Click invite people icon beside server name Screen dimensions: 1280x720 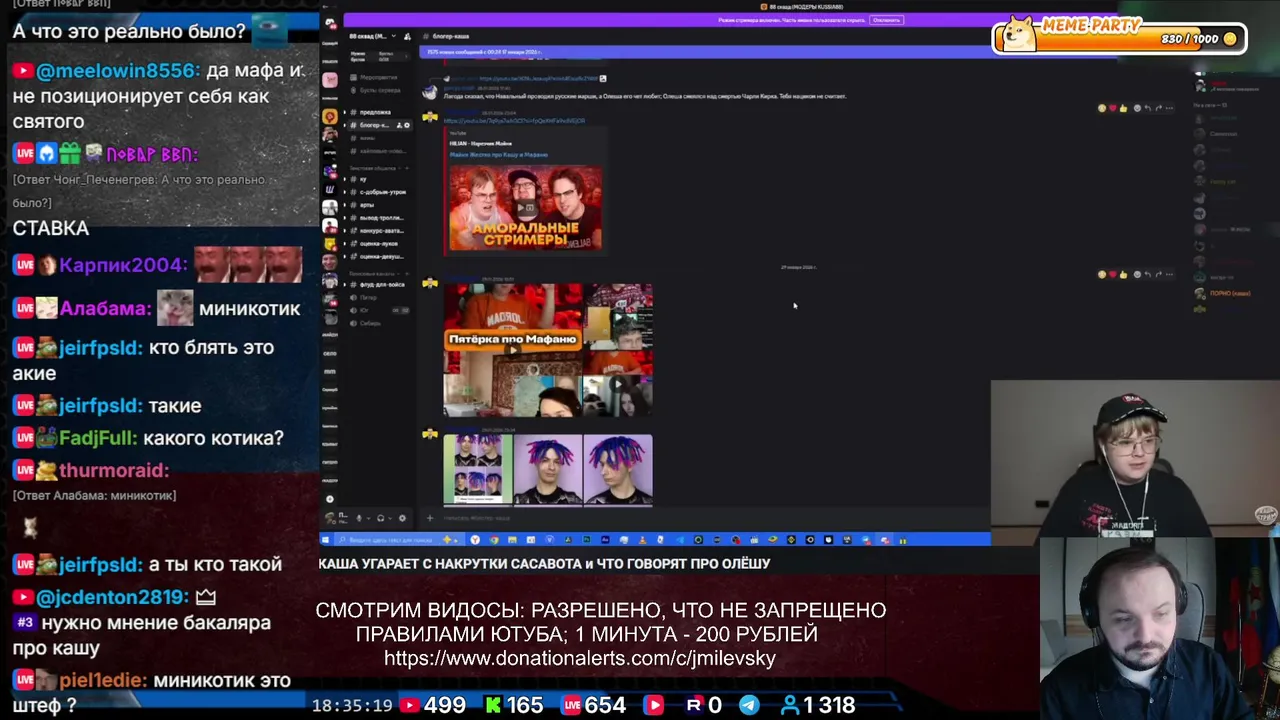(407, 36)
